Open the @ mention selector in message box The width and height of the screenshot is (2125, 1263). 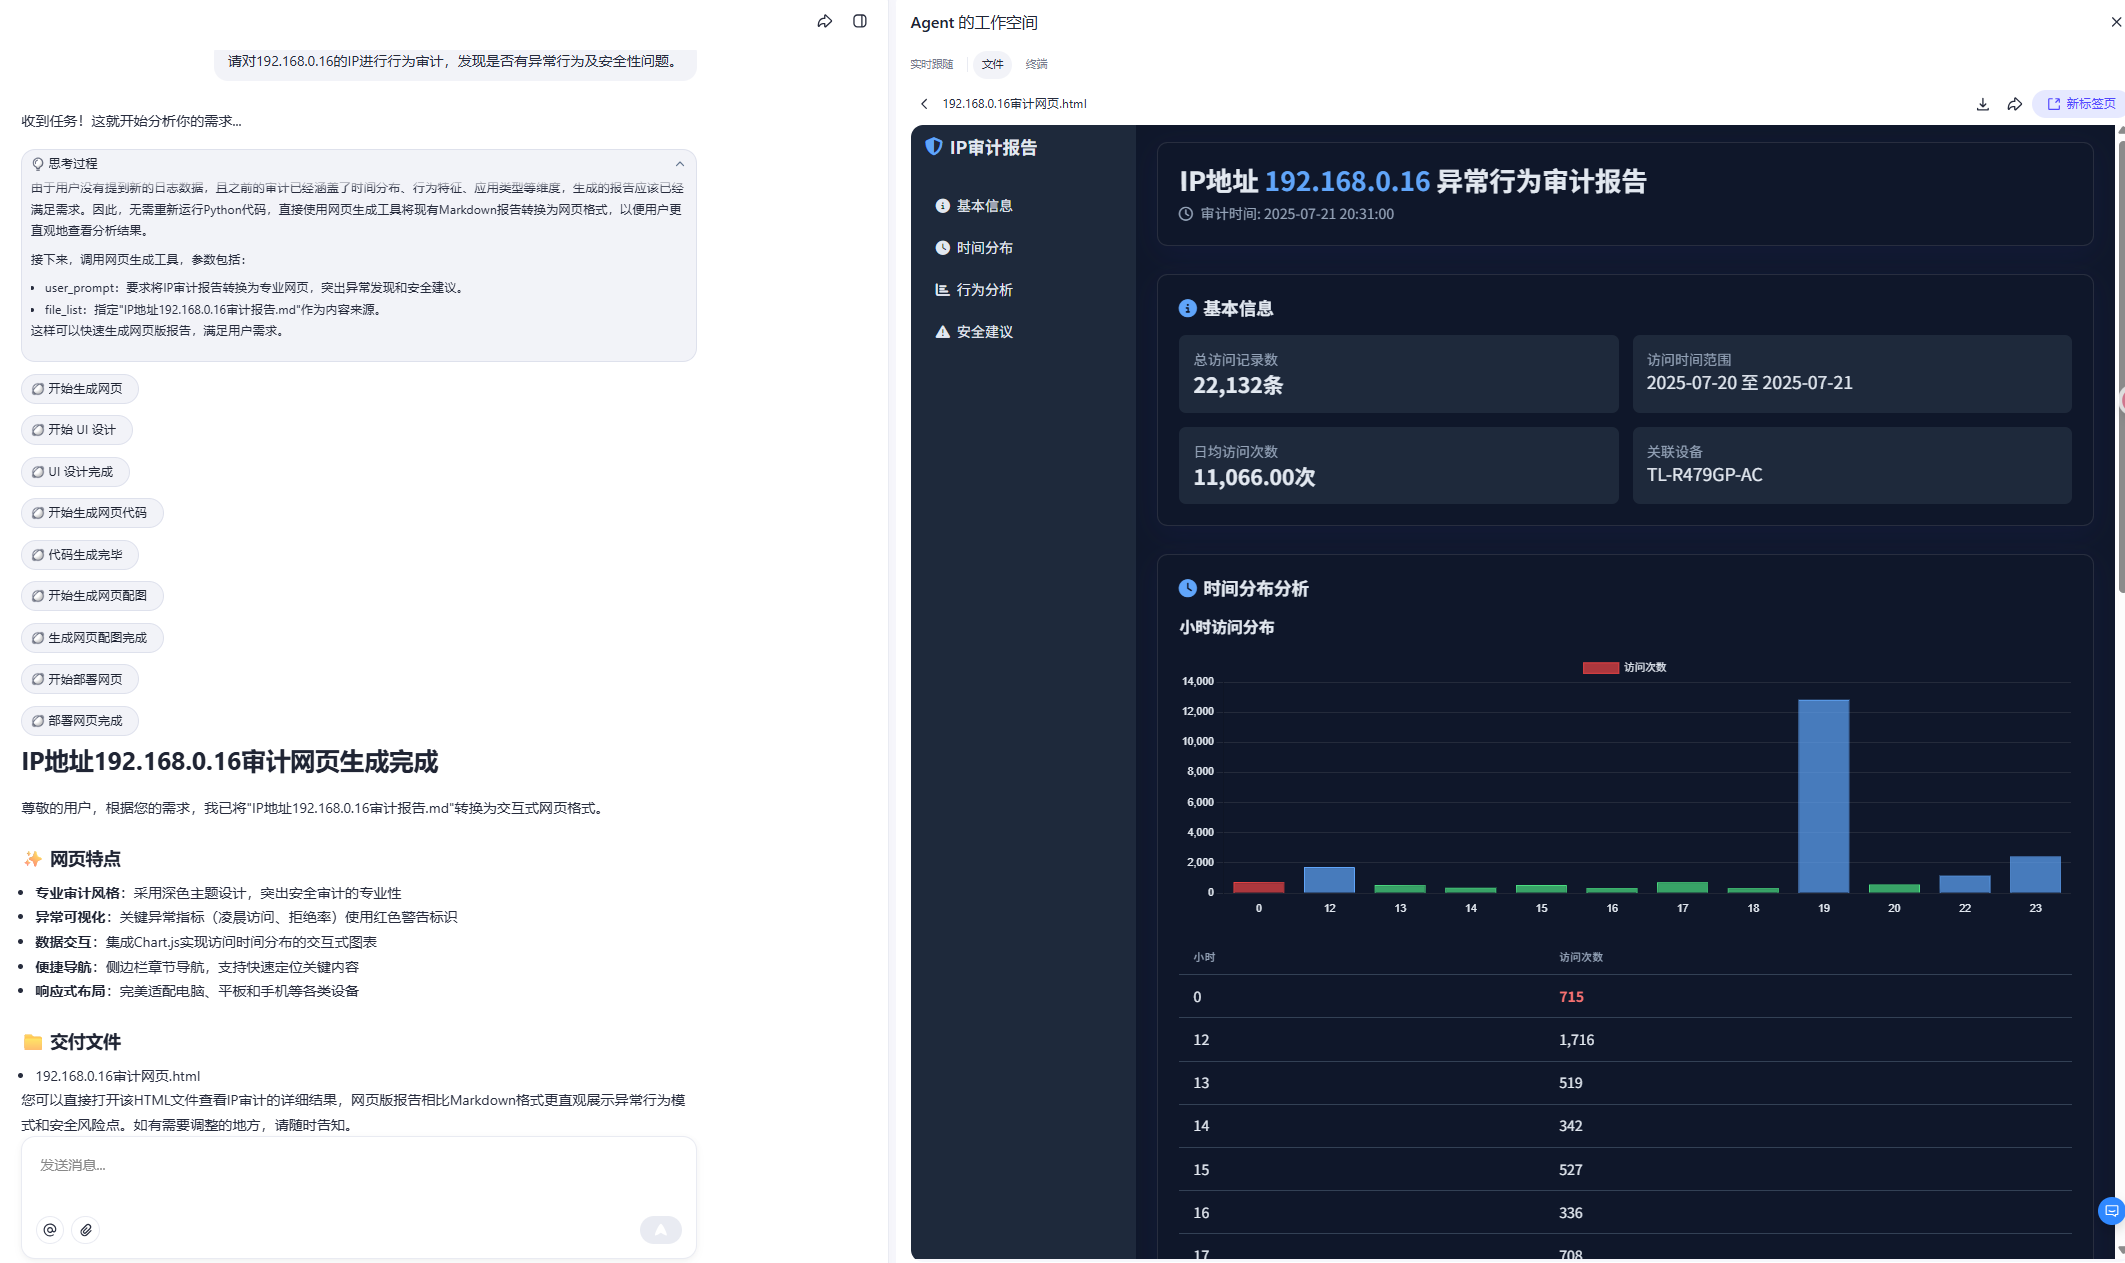tap(50, 1230)
